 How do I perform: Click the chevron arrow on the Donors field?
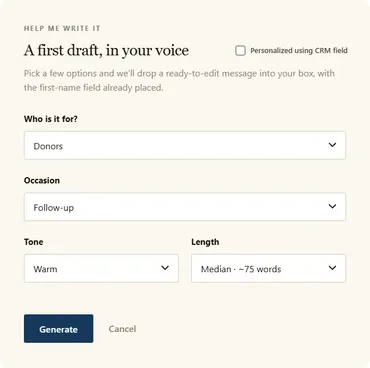(x=332, y=145)
